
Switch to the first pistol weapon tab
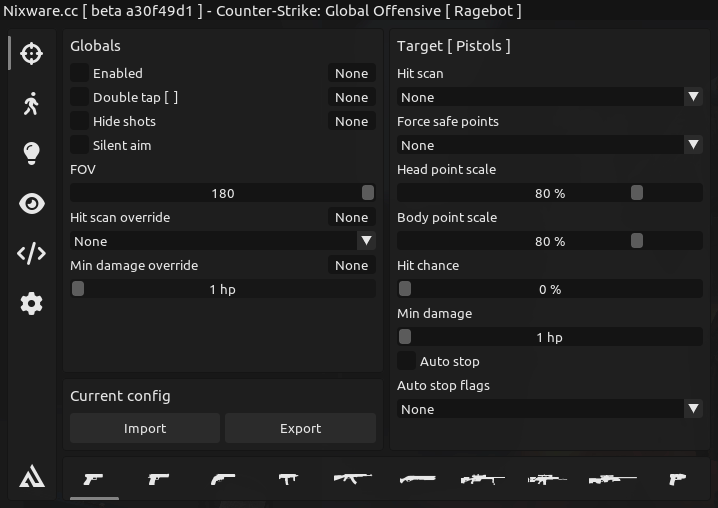point(94,480)
